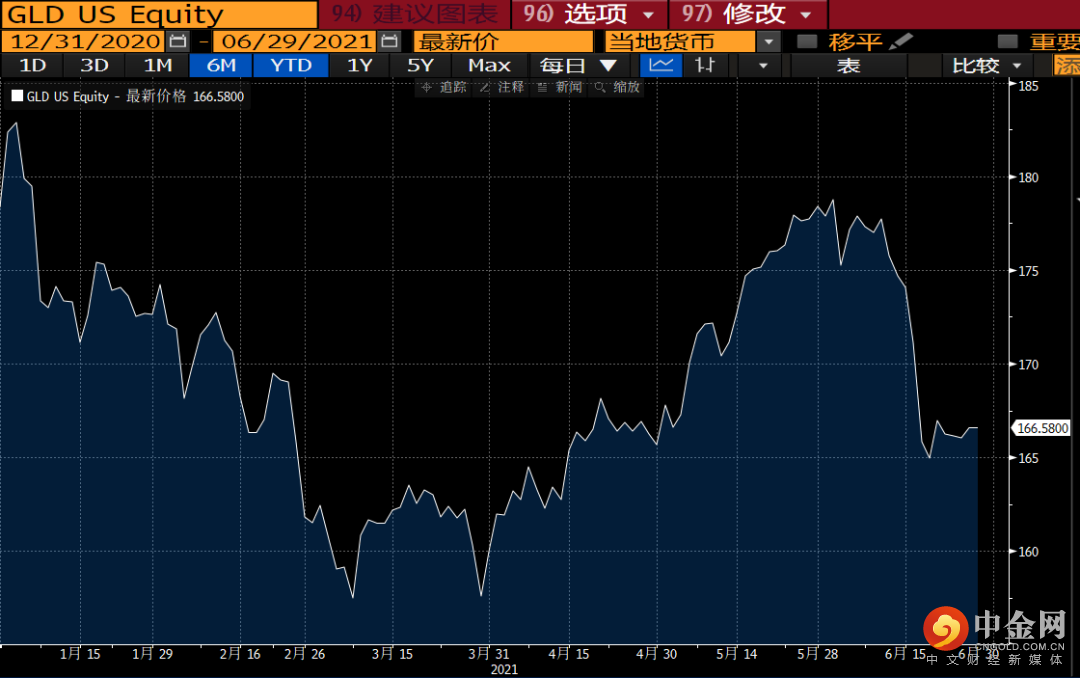Click the 166.5800 last price axis tag

pyautogui.click(x=1041, y=428)
